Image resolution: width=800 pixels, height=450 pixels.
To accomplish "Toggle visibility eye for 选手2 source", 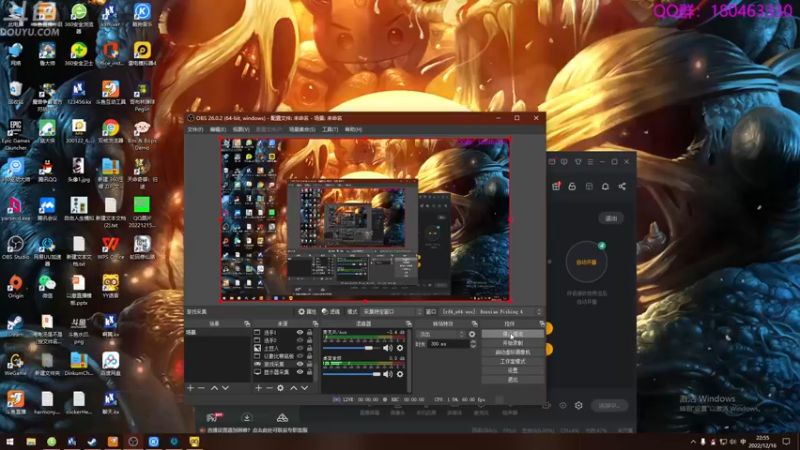I will 300,340.
